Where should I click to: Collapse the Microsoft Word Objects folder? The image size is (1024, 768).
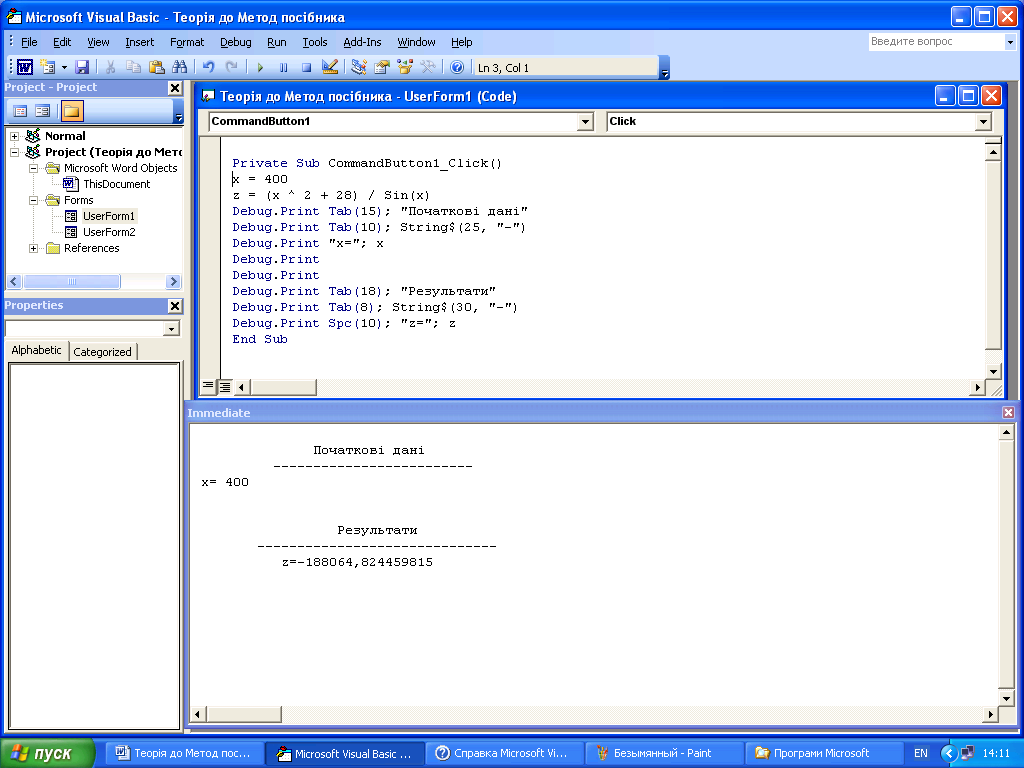[33, 168]
